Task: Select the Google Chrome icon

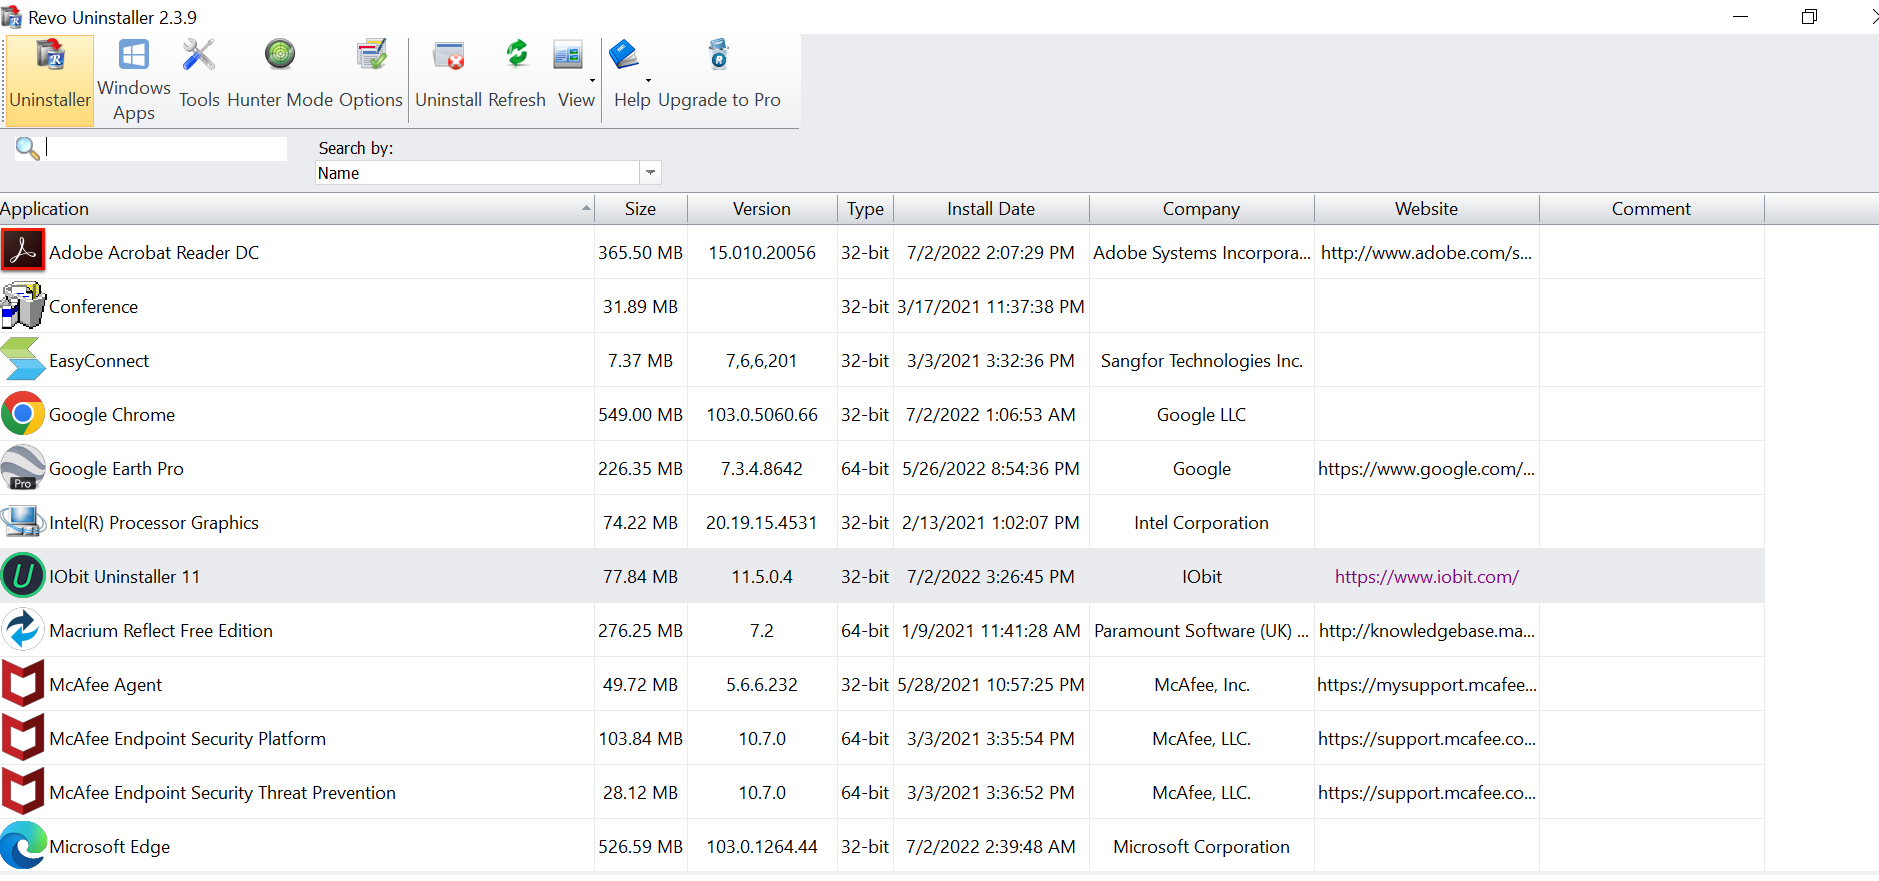Action: pyautogui.click(x=23, y=414)
